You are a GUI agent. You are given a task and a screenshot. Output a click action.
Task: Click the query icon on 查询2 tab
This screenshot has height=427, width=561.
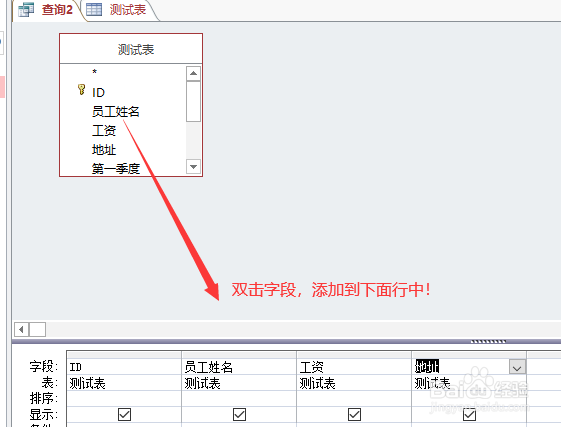[x=26, y=9]
